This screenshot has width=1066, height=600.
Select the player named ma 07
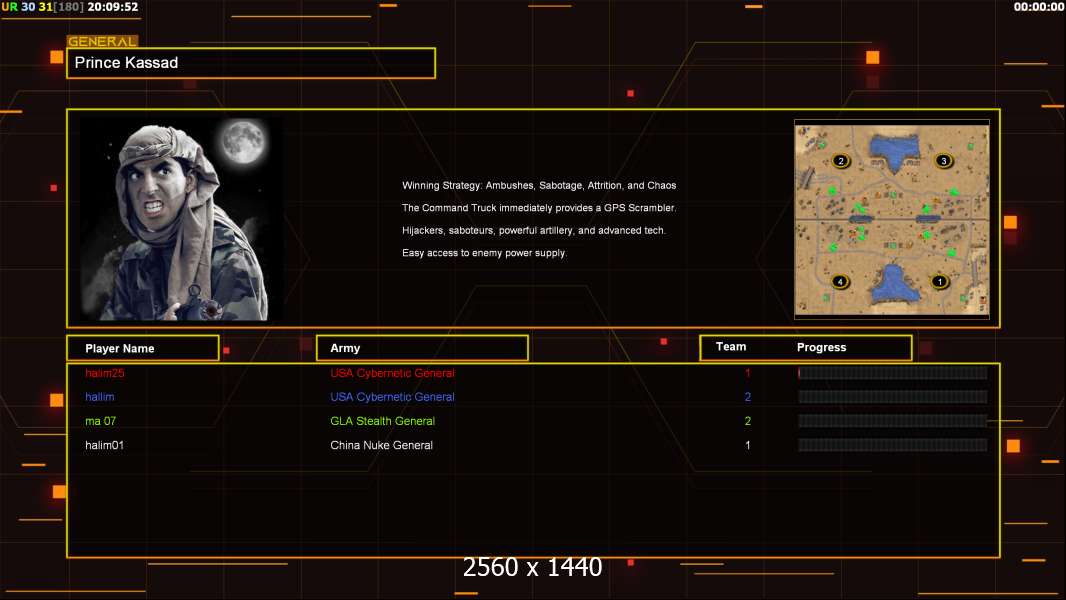tap(100, 421)
